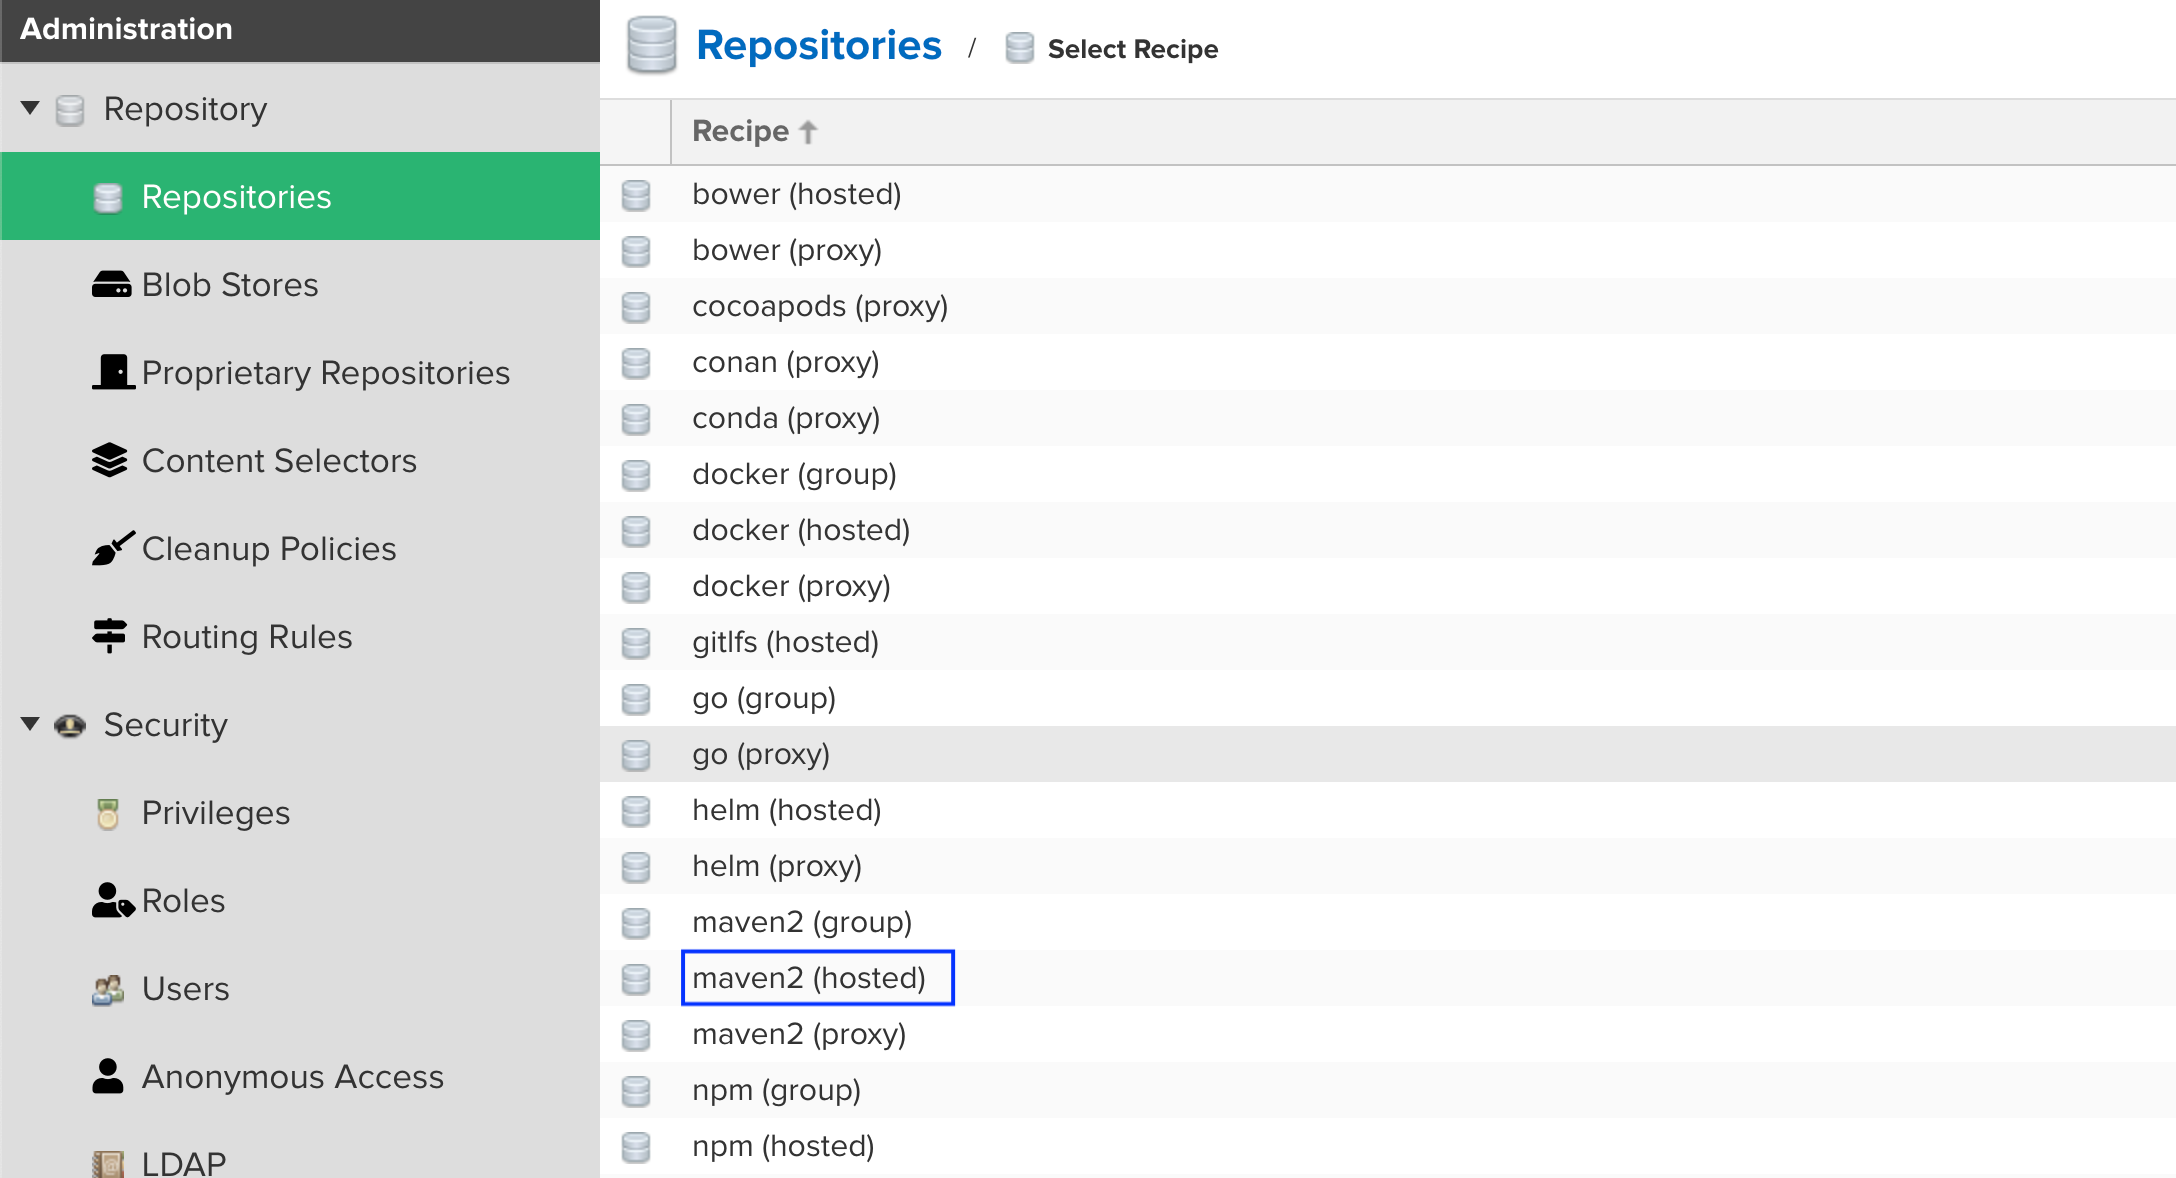
Task: Collapse the Security tree section
Action: pyautogui.click(x=30, y=724)
